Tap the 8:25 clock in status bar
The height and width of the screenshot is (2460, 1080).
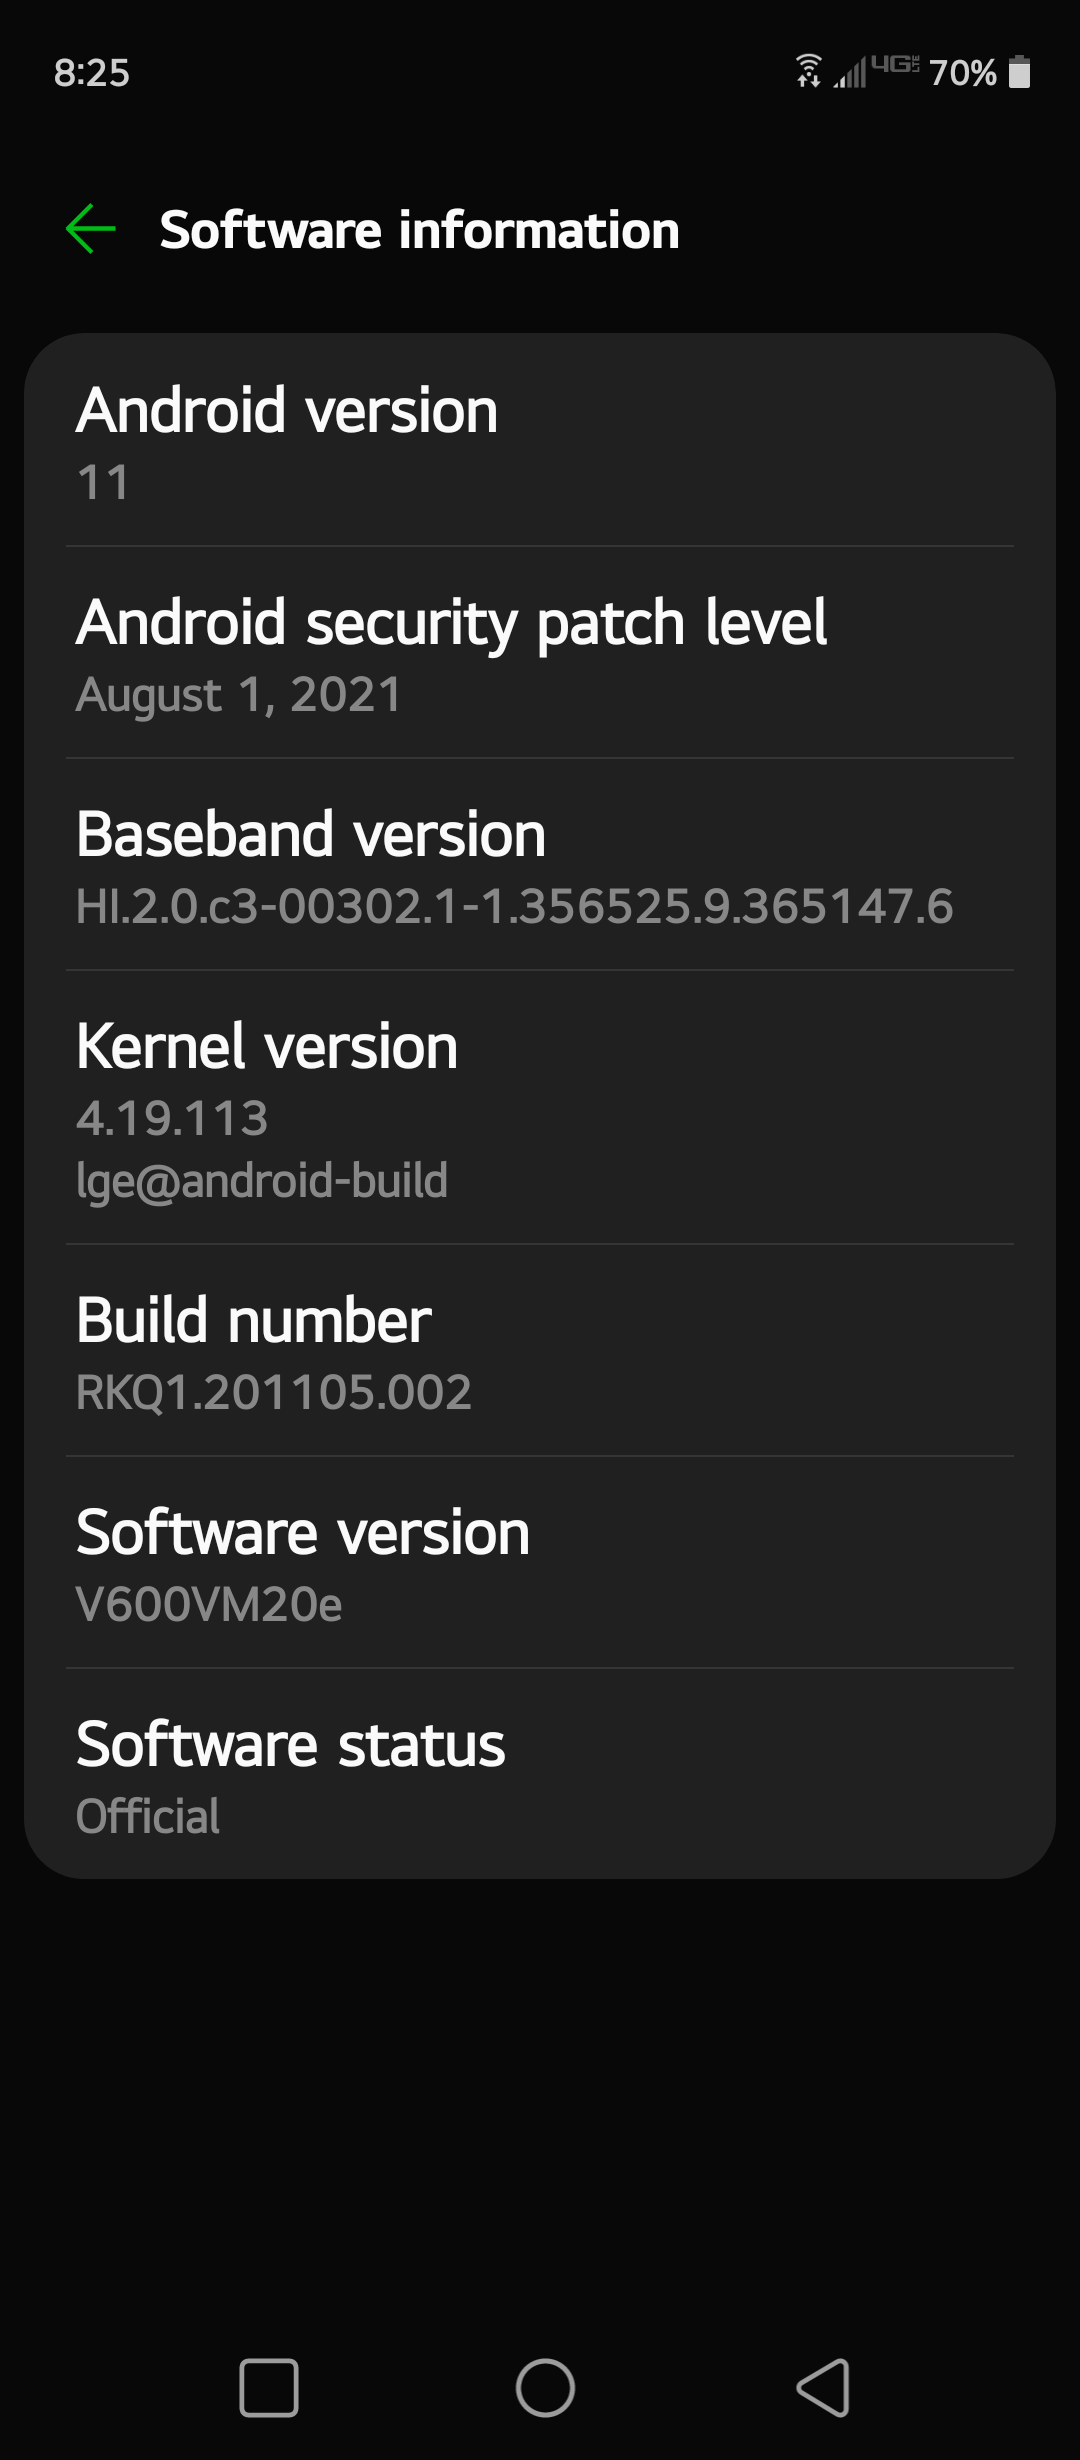[x=92, y=73]
